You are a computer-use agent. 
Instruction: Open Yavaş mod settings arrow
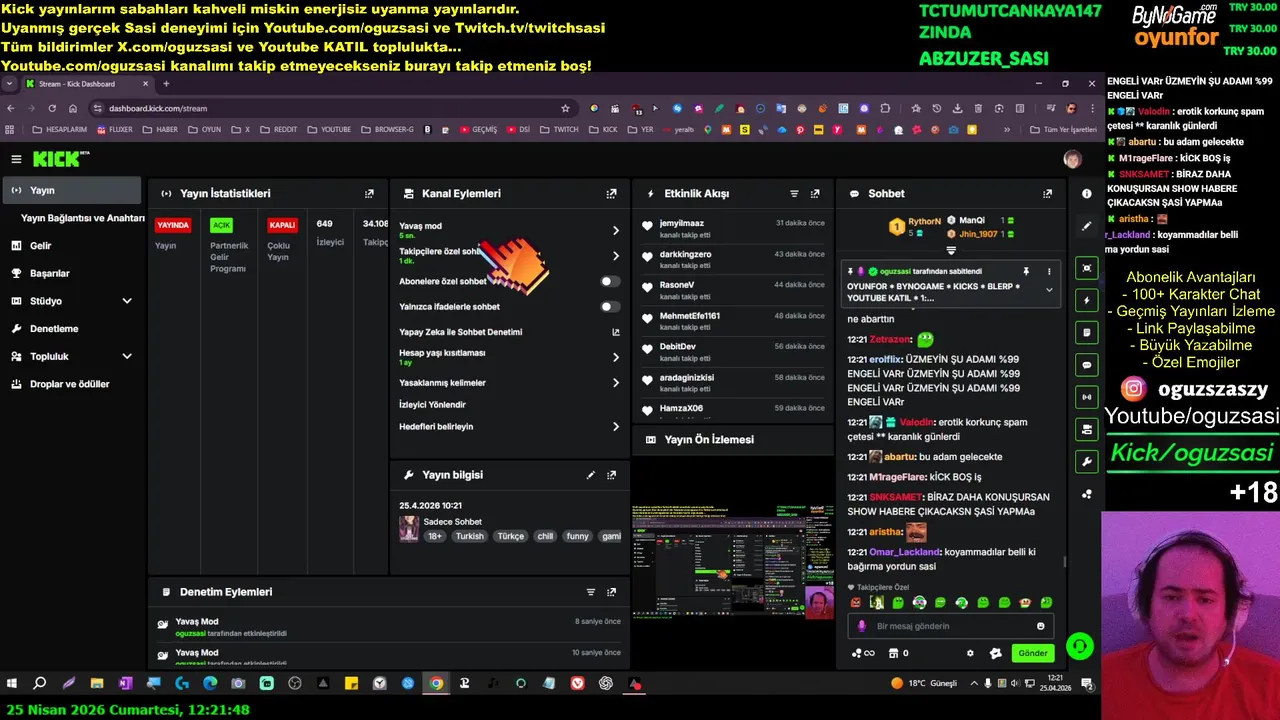coord(616,230)
